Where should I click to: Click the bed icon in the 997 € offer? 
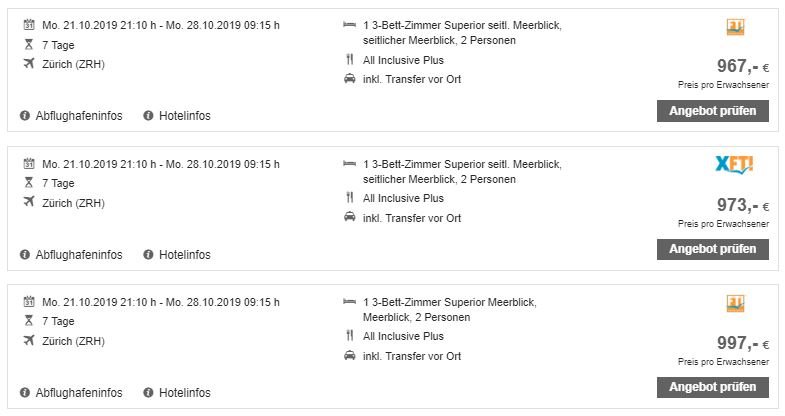349,302
